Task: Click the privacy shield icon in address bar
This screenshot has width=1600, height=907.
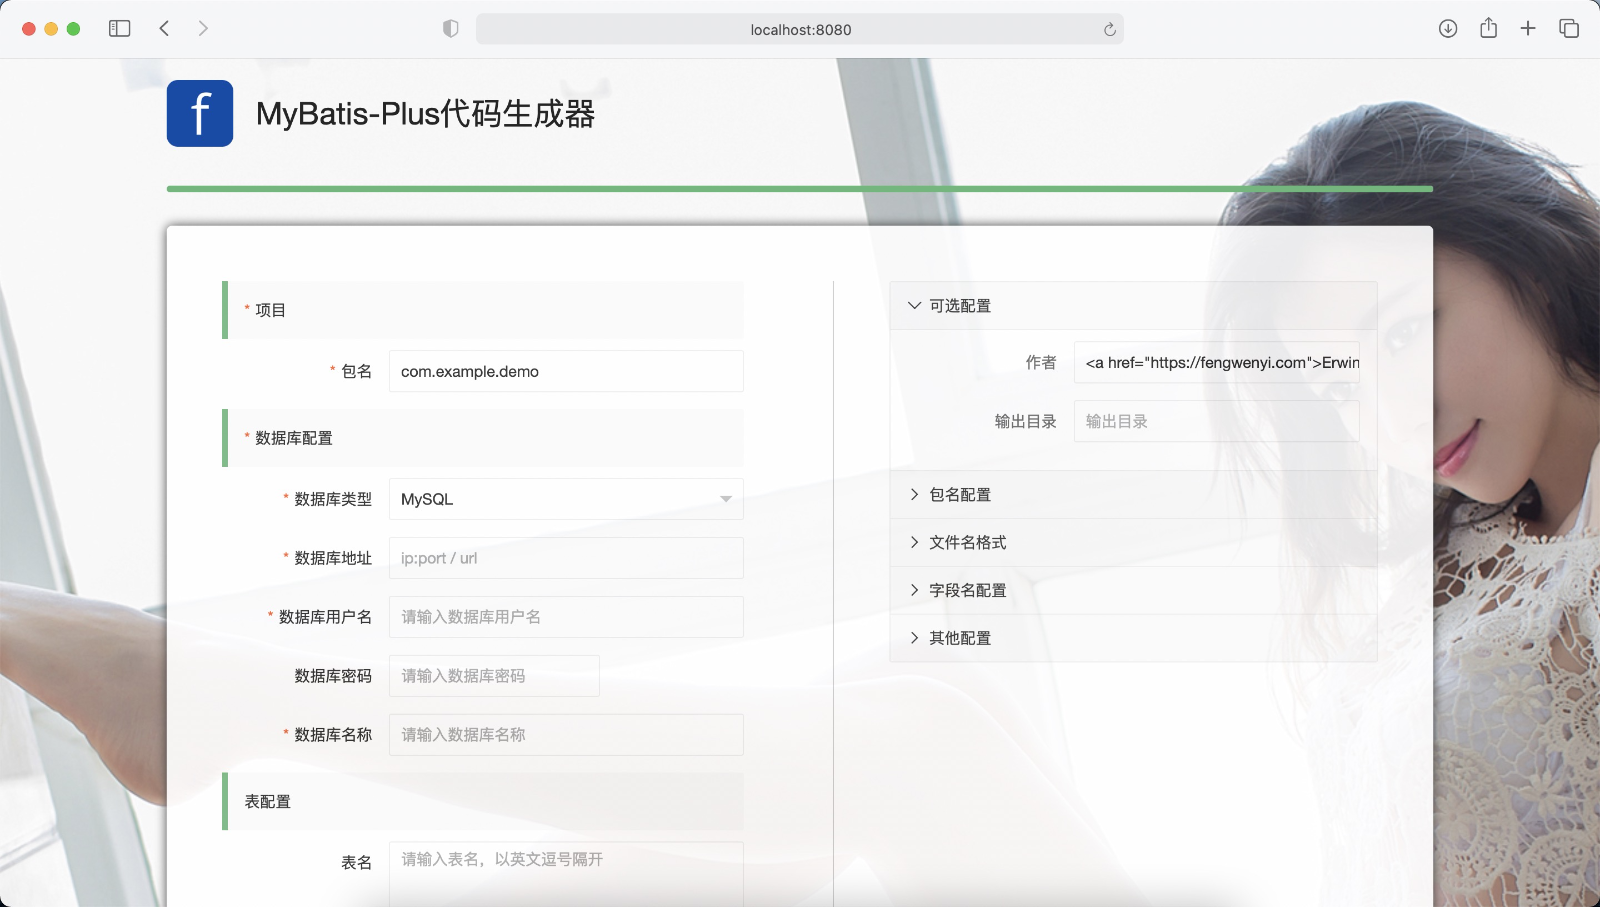Action: click(450, 28)
